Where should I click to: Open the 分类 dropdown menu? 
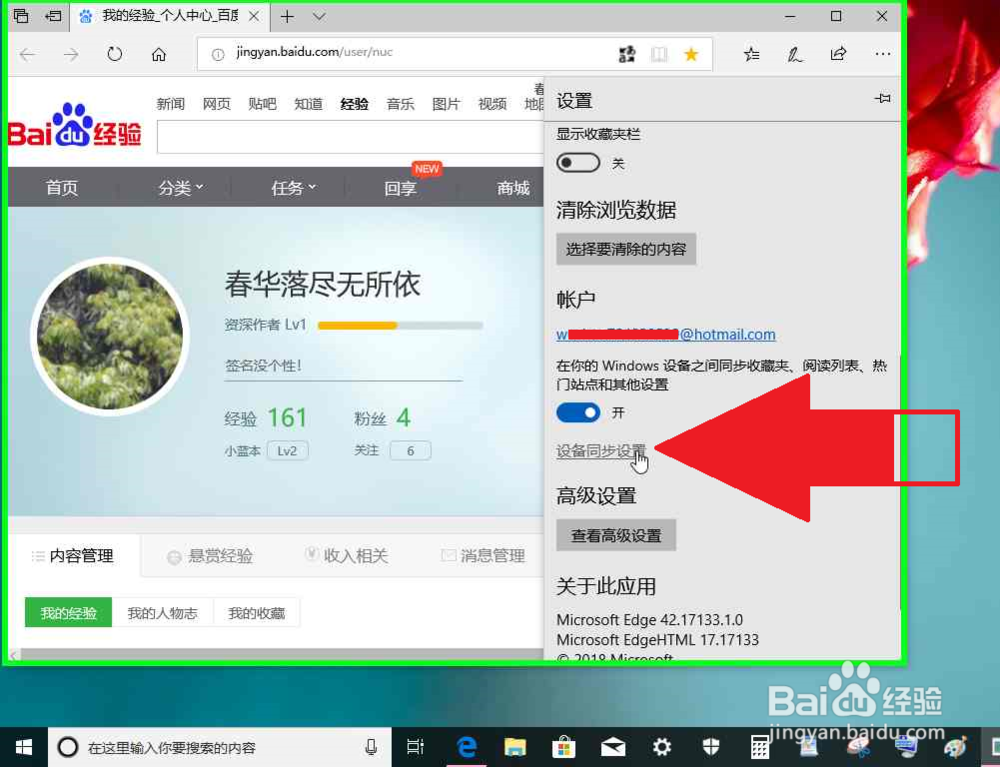[x=180, y=187]
